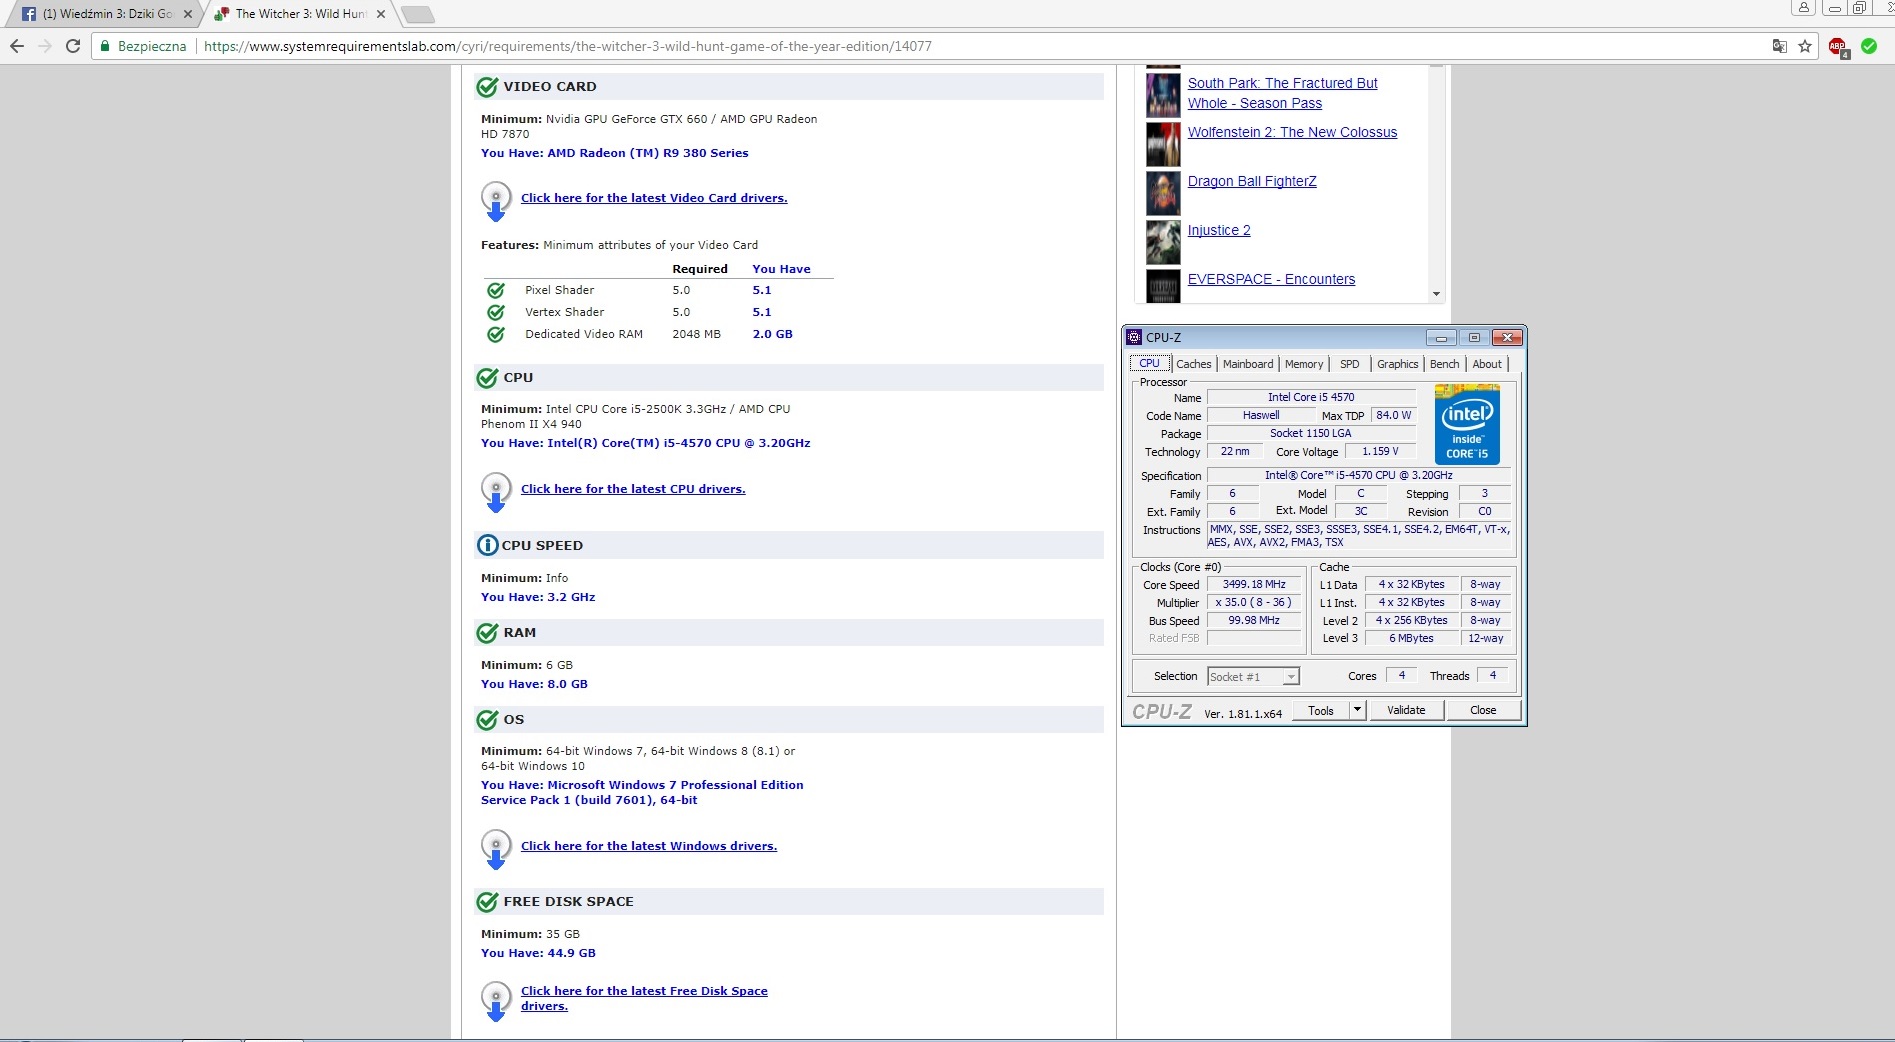Click the Windows drivers download icon
Image resolution: width=1895 pixels, height=1042 pixels.
point(496,849)
